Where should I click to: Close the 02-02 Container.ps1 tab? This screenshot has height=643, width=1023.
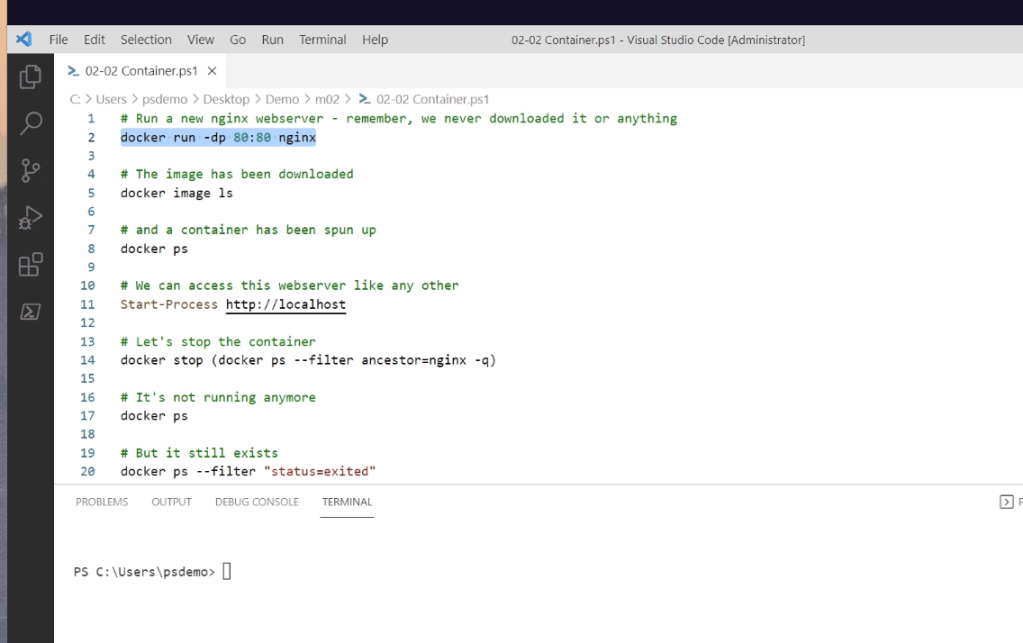(x=212, y=71)
